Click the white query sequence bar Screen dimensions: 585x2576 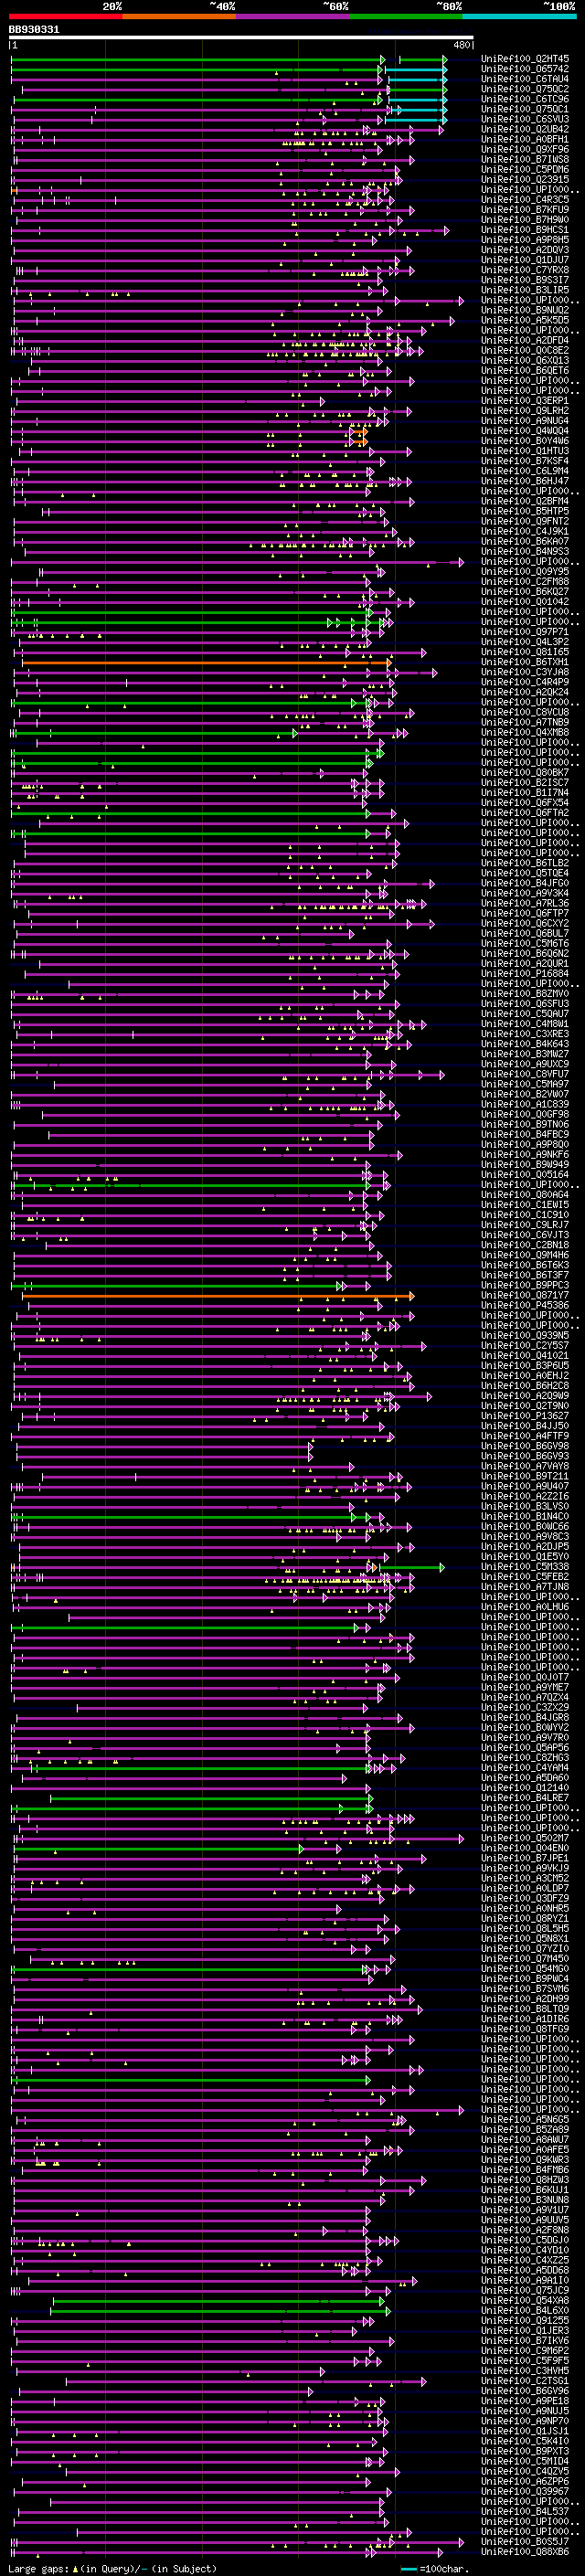[x=241, y=38]
